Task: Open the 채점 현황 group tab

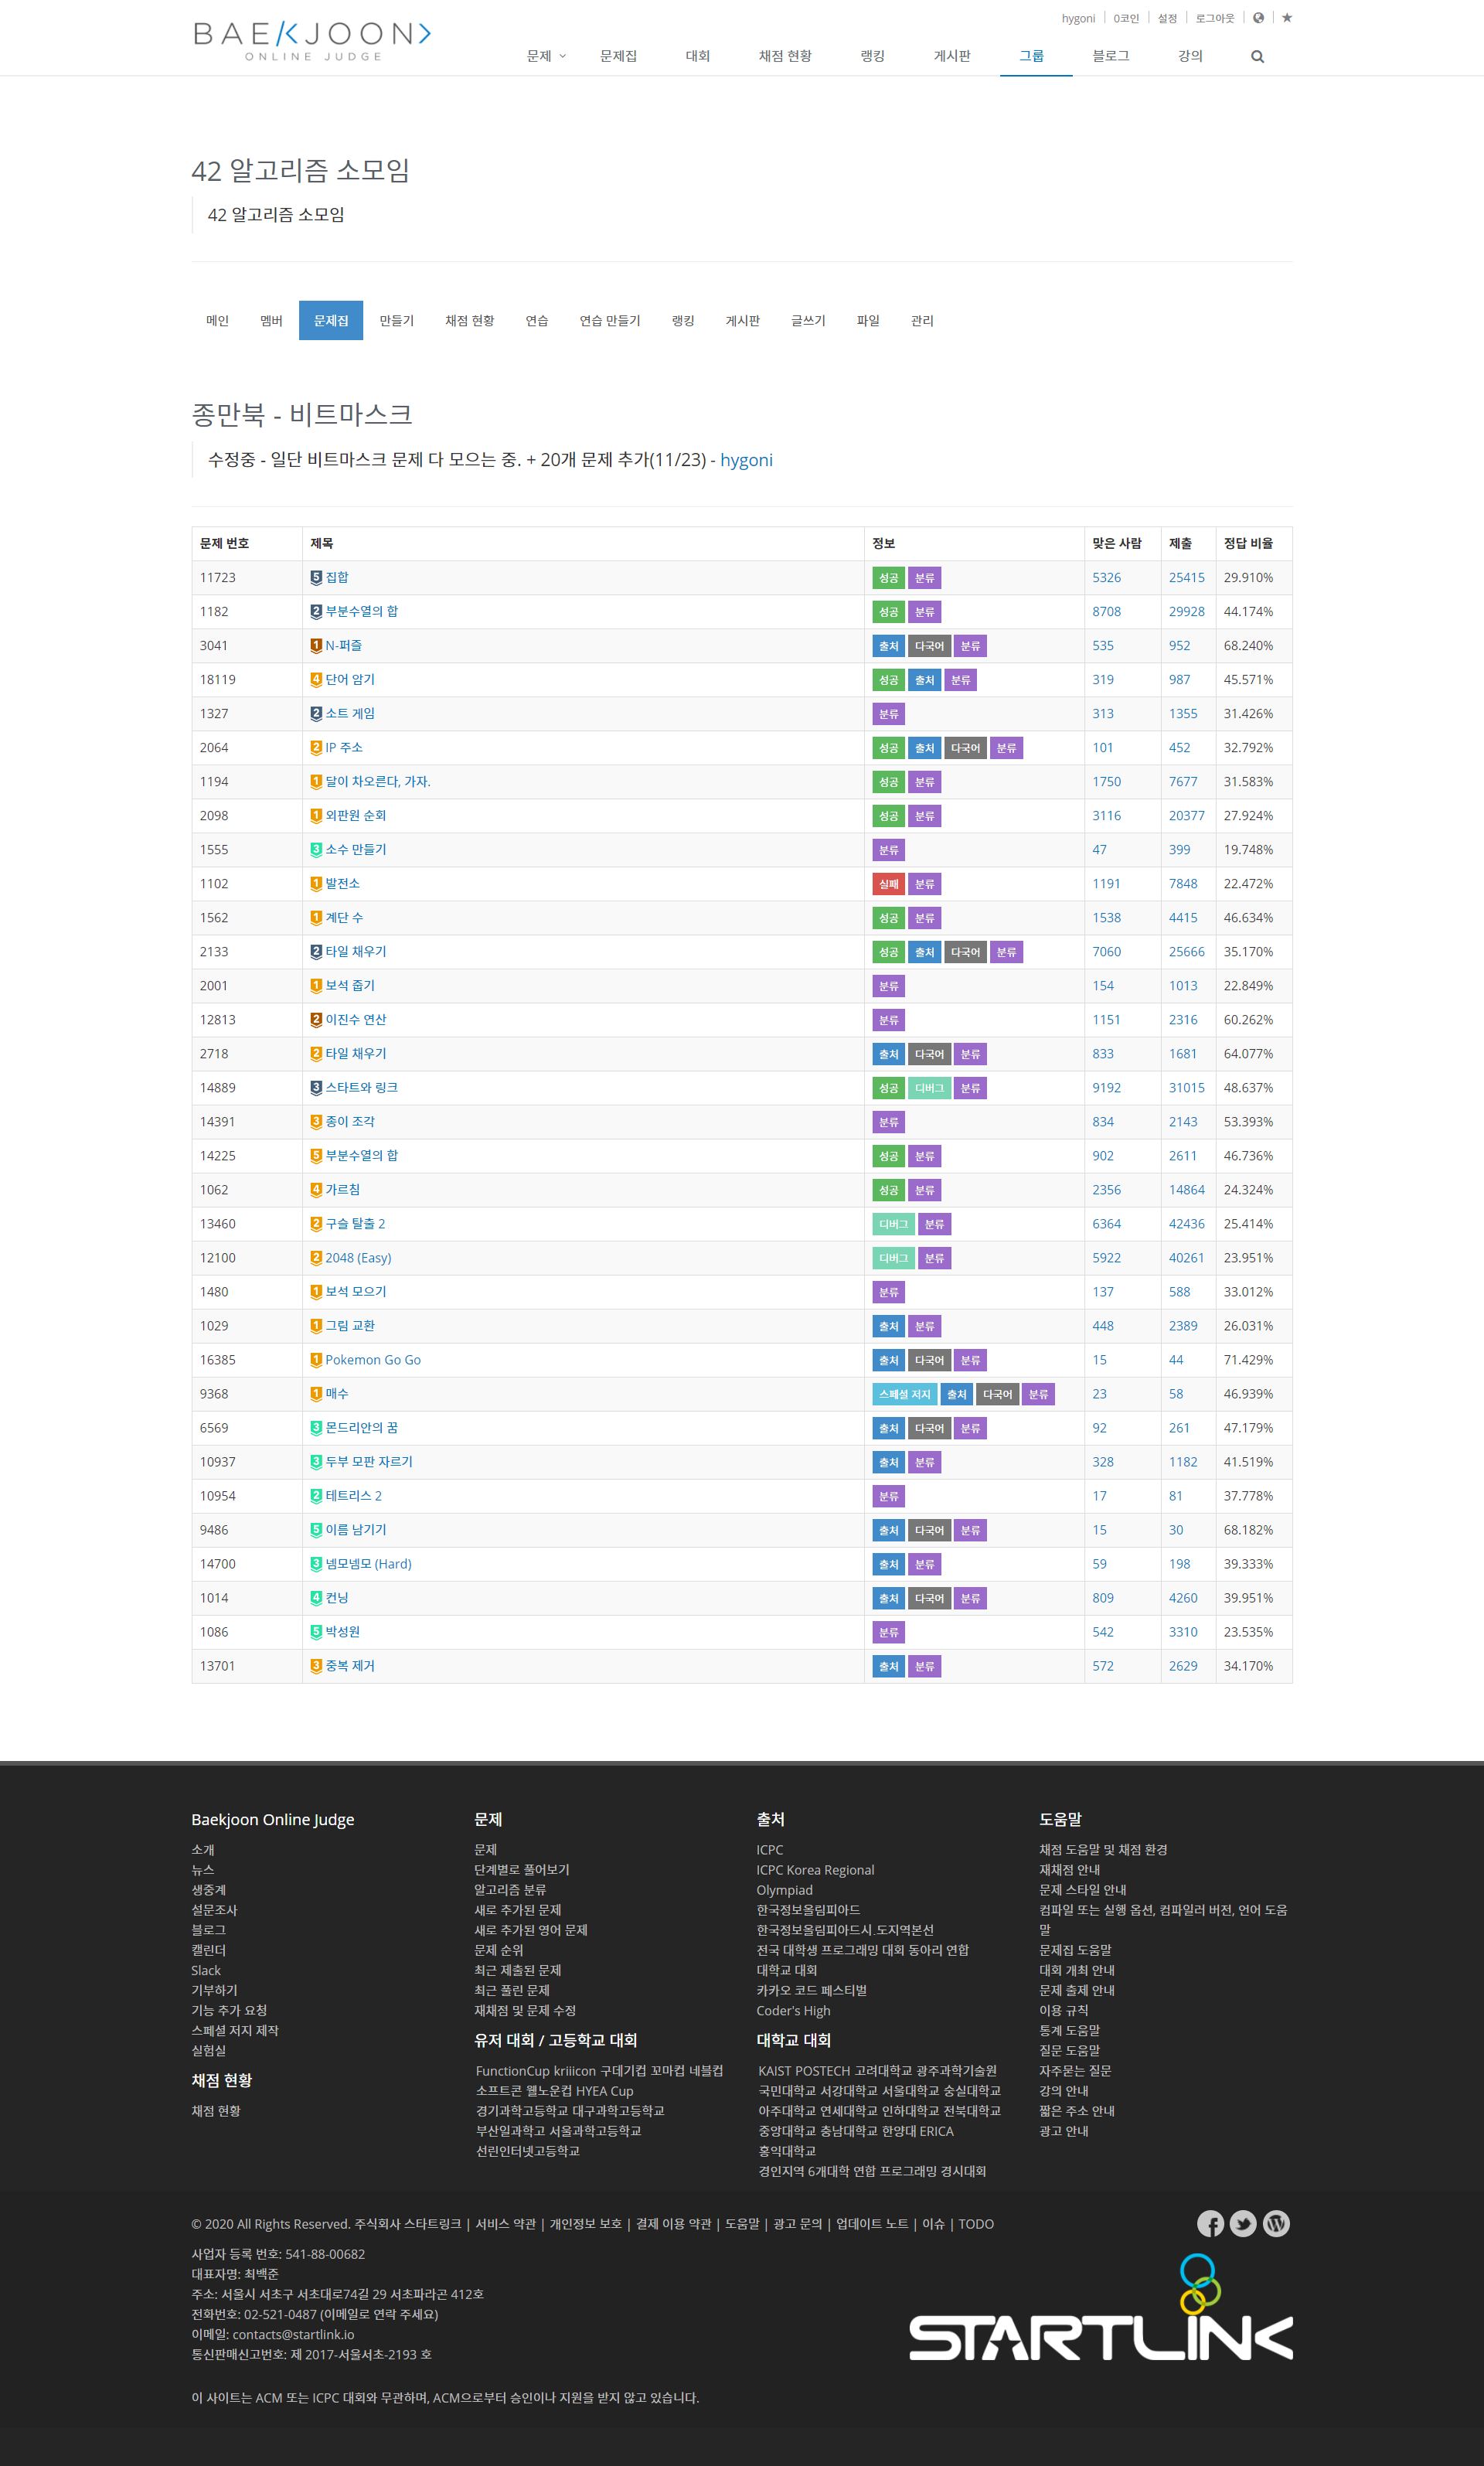Action: tap(469, 321)
